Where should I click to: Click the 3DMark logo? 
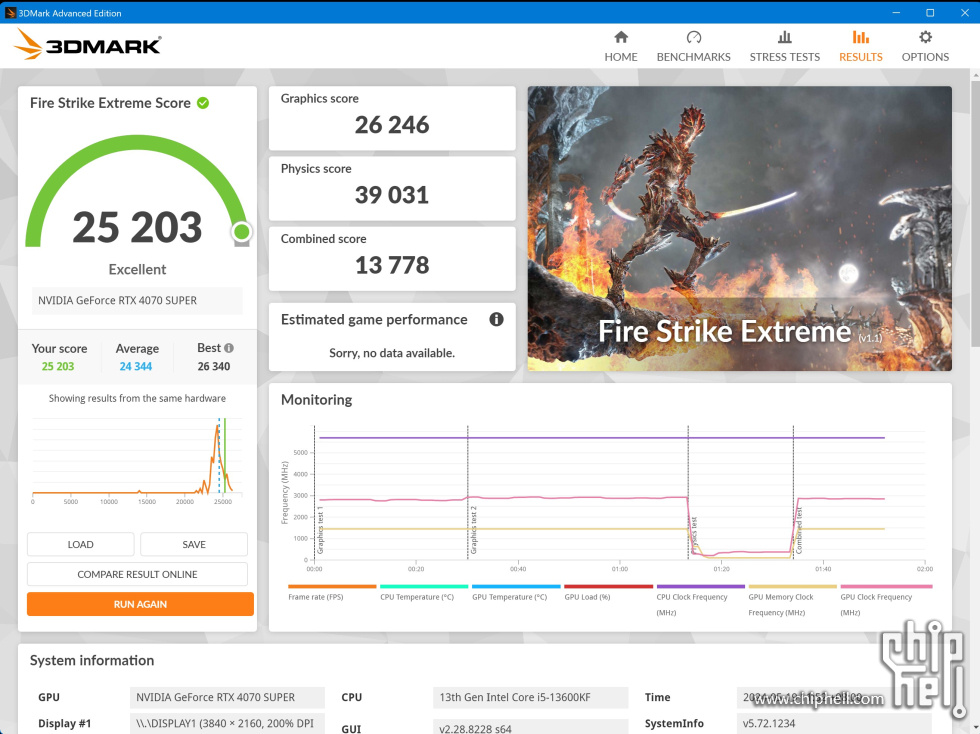point(88,44)
